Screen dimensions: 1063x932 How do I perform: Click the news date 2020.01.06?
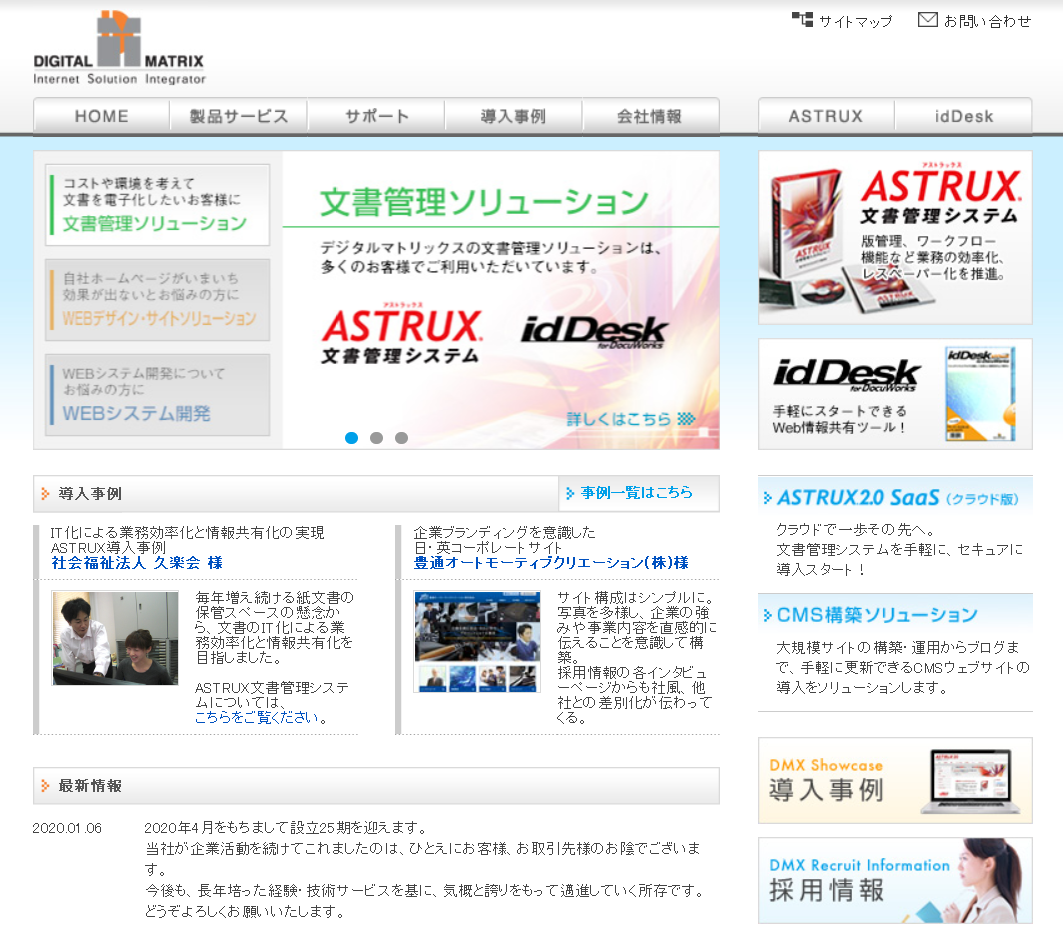(x=67, y=828)
